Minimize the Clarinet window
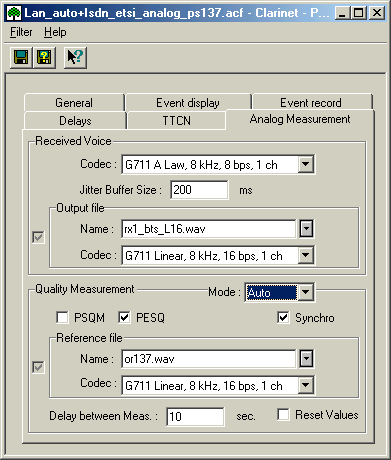This screenshot has height=460, width=391. tap(342, 13)
